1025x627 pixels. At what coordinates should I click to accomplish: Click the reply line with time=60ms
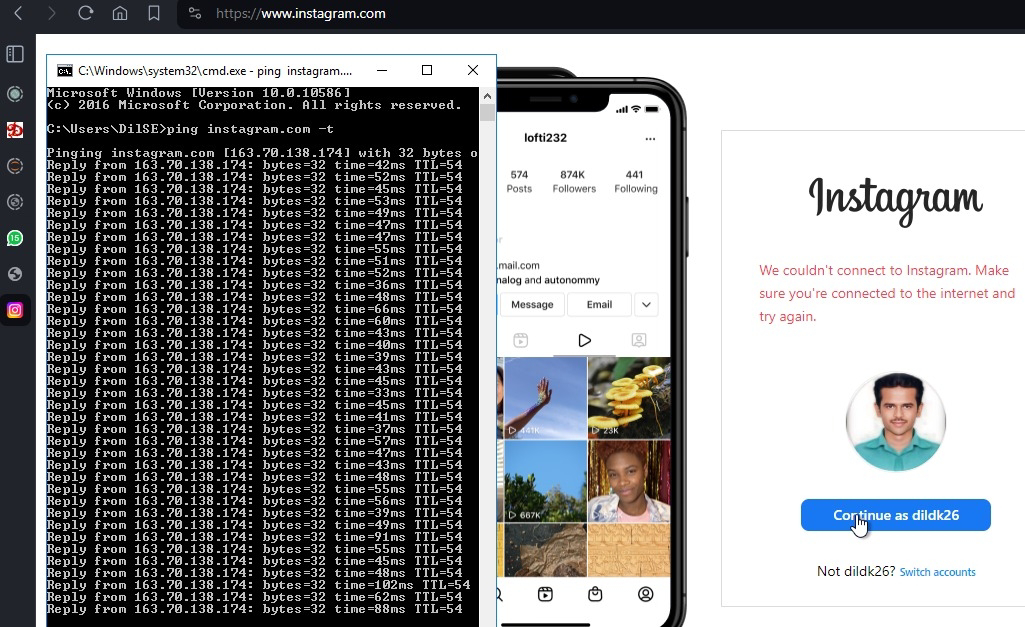[254, 321]
